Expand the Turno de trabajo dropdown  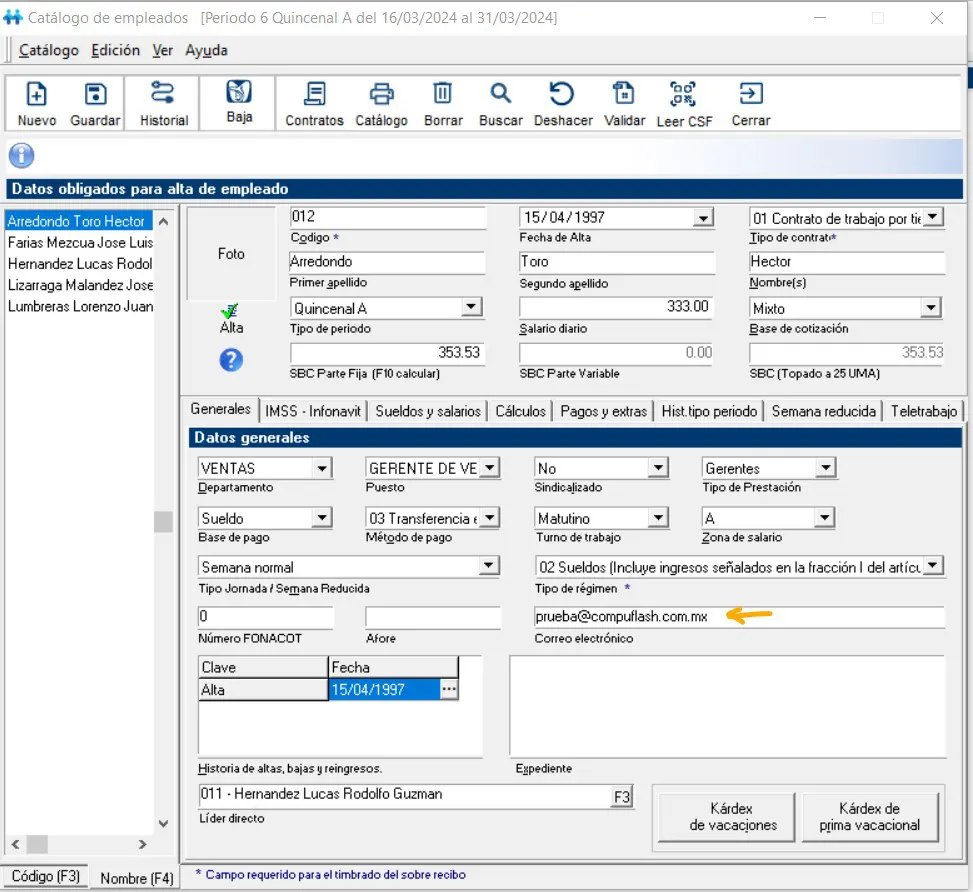coord(657,518)
